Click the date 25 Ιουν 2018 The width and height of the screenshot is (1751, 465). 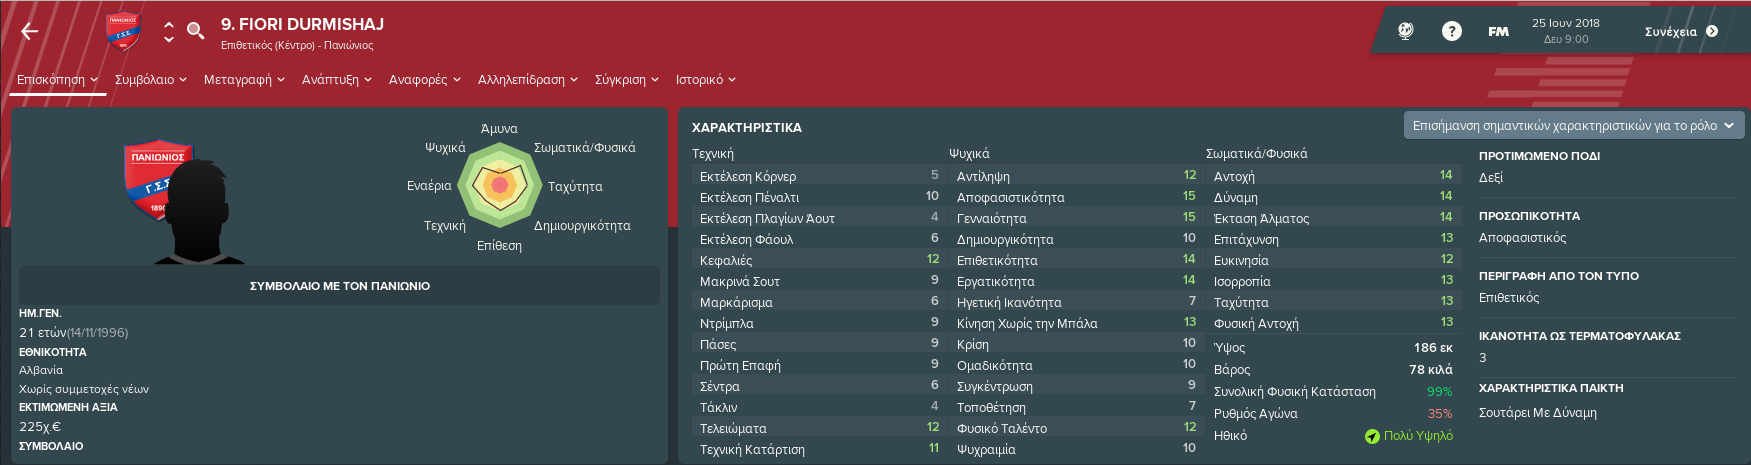pyautogui.click(x=1566, y=23)
